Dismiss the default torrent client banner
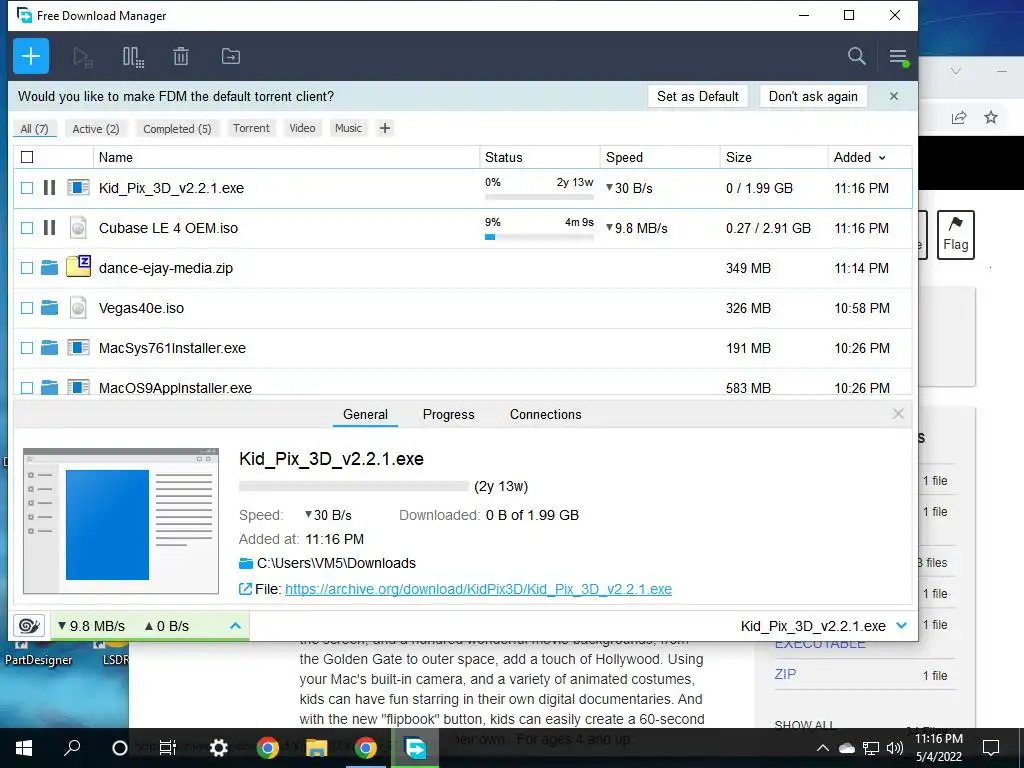The height and width of the screenshot is (768, 1024). point(894,96)
